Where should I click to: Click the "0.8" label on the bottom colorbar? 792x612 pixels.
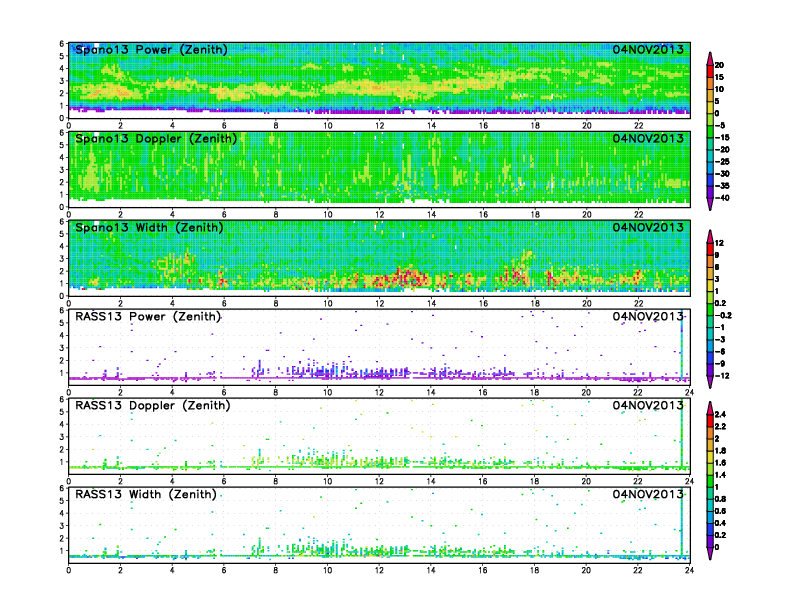click(x=720, y=499)
